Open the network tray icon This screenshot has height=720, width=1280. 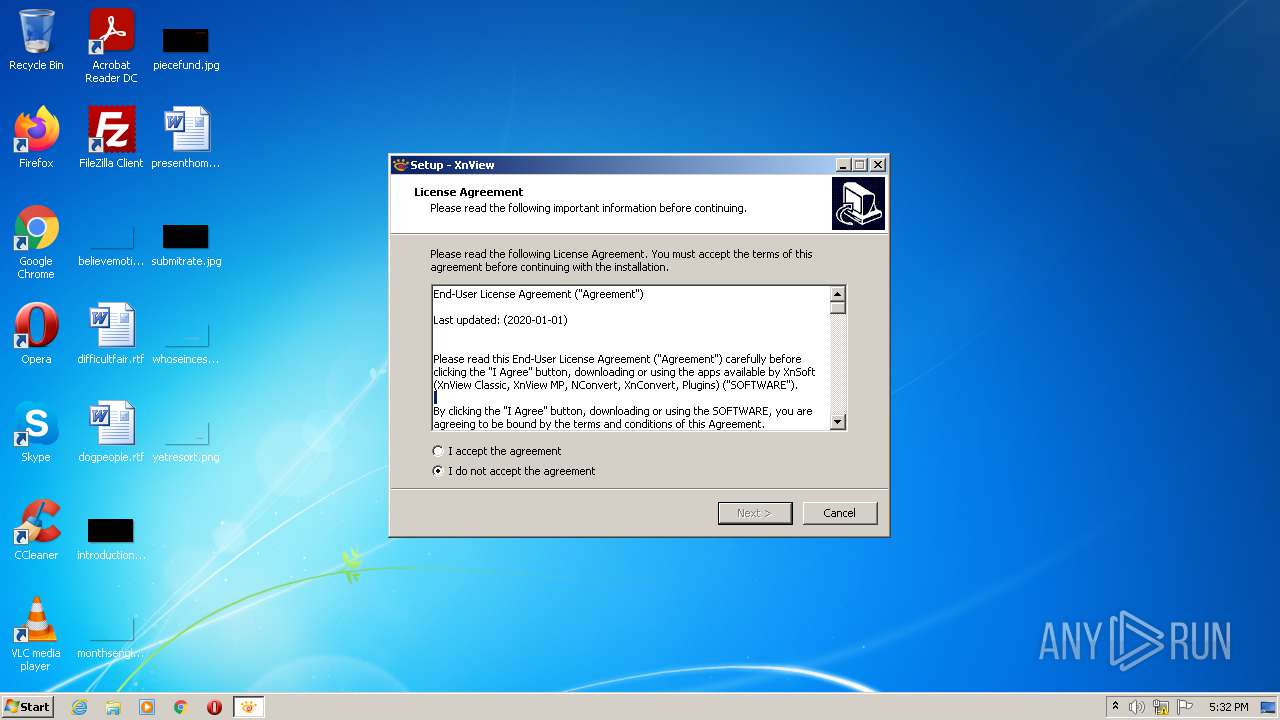click(1161, 707)
